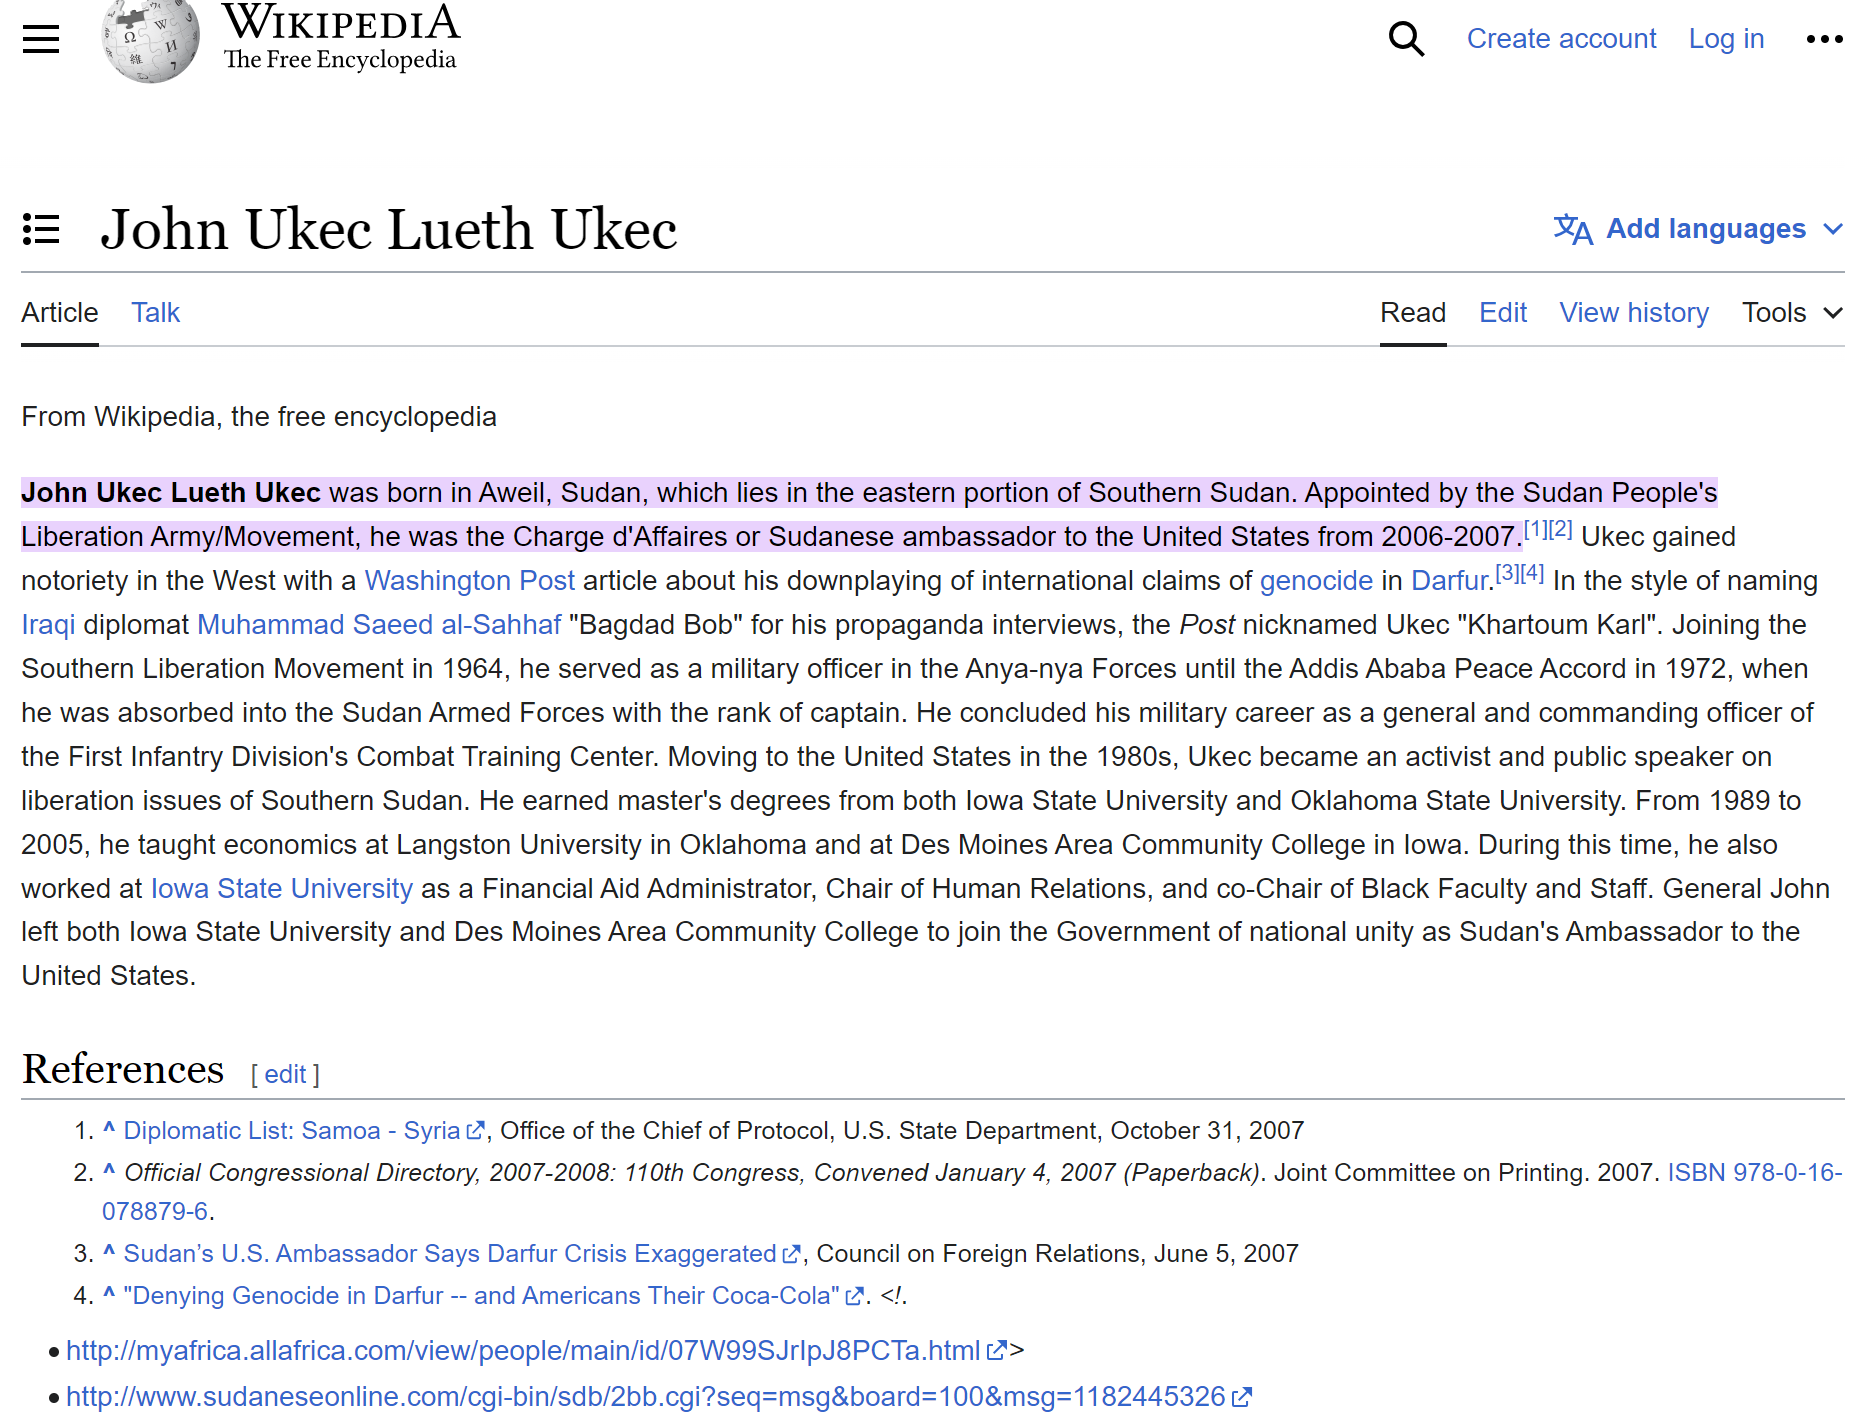Open the ISBN 978-0-16-078879-6 link

click(x=1754, y=1172)
